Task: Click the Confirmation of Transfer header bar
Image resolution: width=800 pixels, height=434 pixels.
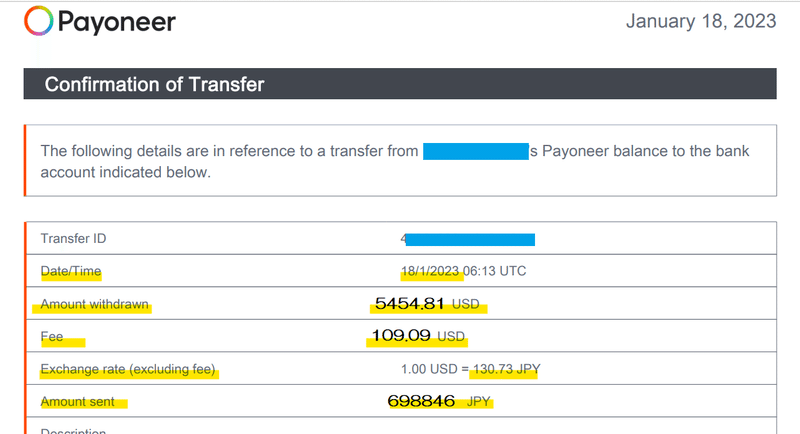Action: point(400,84)
